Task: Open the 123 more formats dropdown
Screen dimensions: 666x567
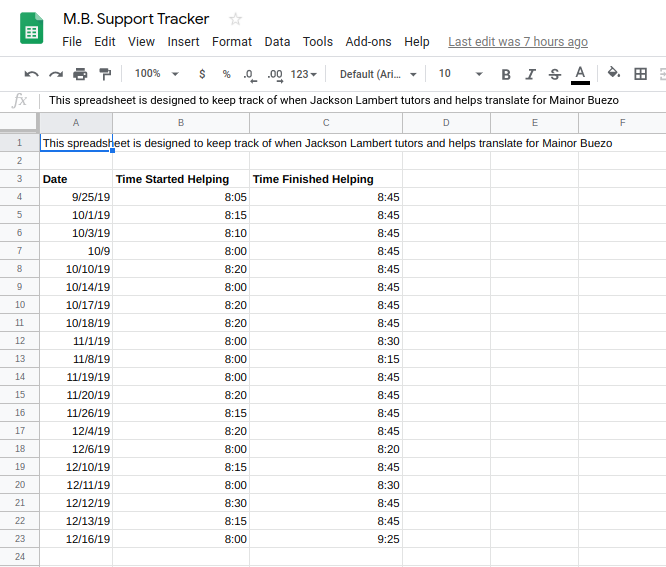Action: (303, 74)
